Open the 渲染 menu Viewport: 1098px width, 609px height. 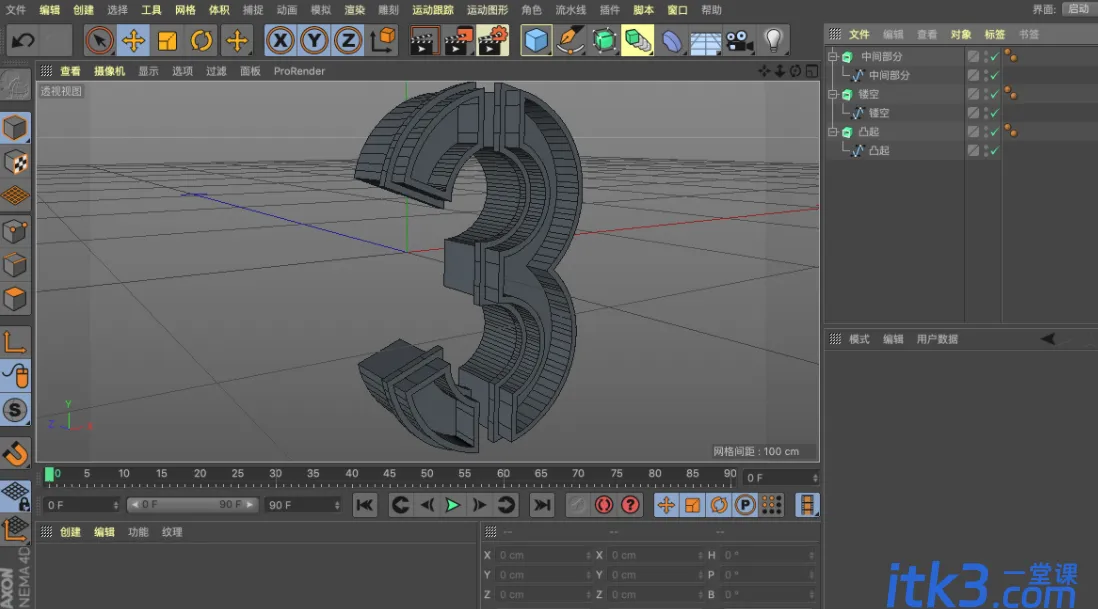[354, 10]
